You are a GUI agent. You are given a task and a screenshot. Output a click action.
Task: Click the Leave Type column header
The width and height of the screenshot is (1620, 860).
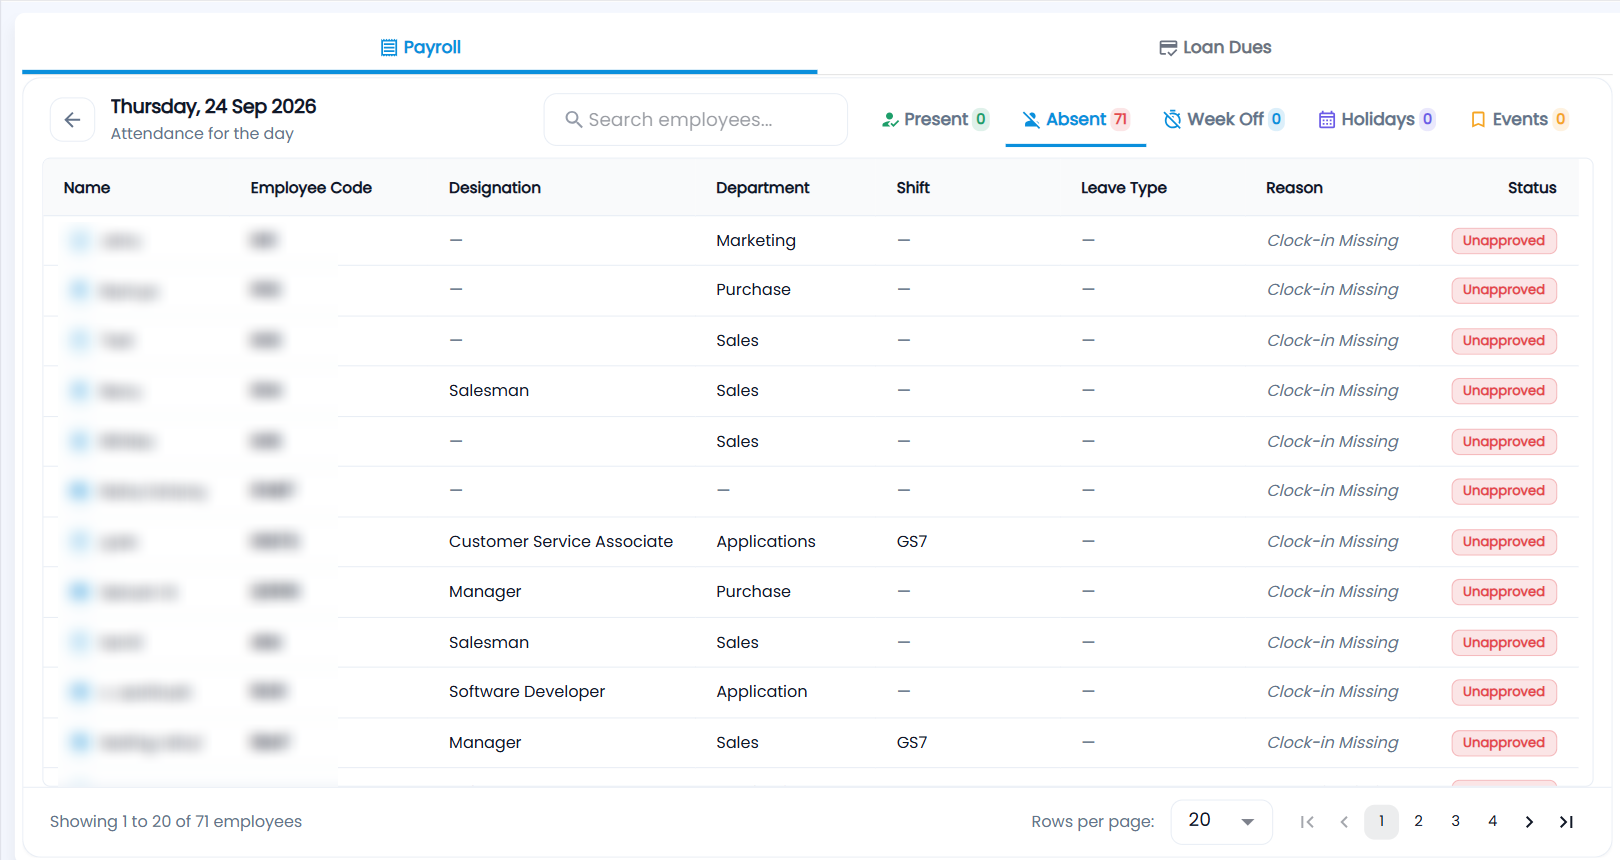[x=1124, y=188]
